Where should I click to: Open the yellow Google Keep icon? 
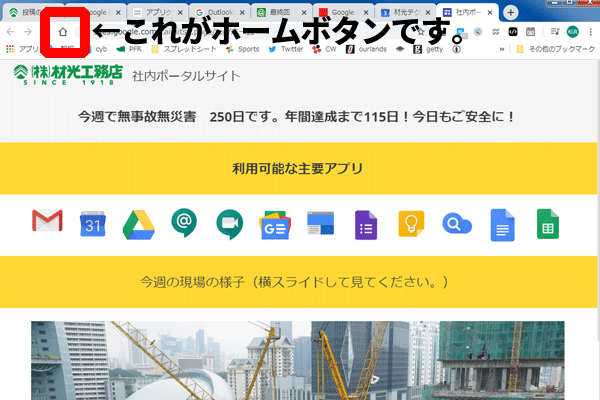click(x=411, y=224)
